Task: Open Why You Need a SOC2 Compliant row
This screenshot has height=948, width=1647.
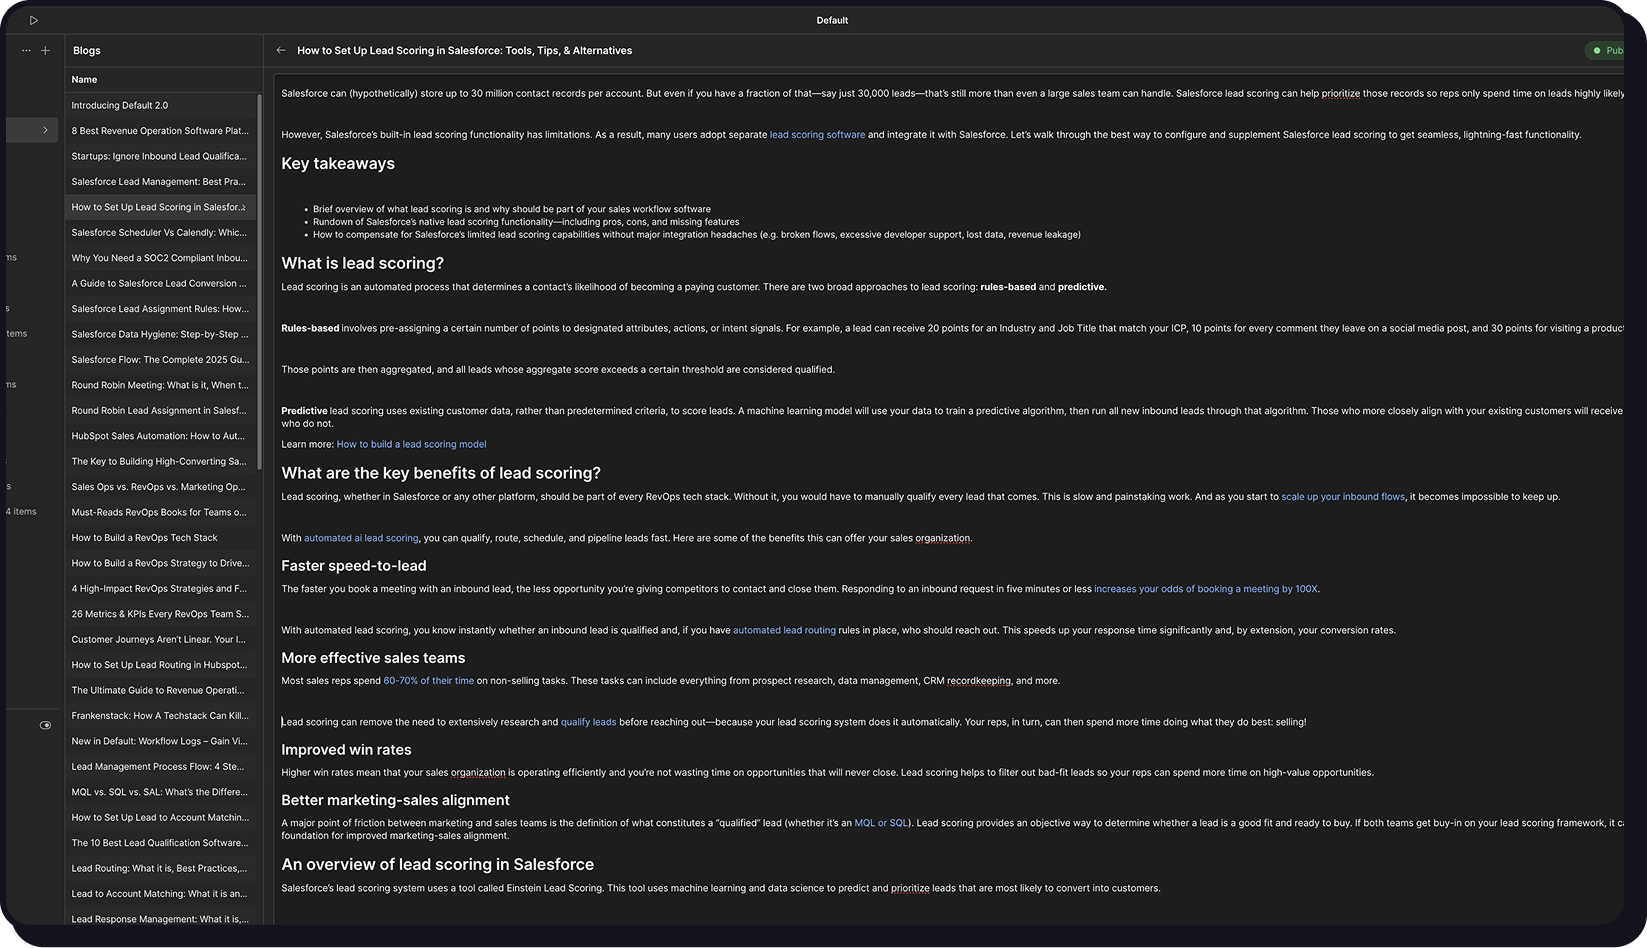Action: pos(160,258)
